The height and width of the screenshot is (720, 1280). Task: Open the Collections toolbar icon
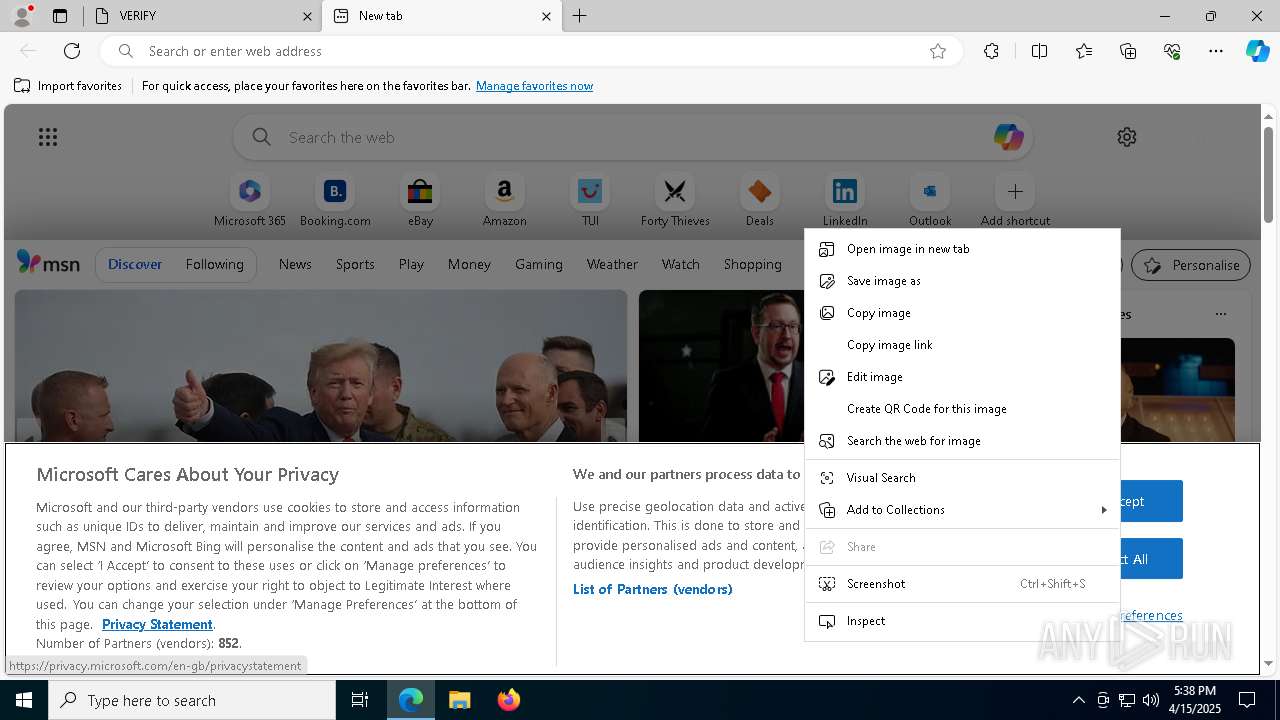1128,51
